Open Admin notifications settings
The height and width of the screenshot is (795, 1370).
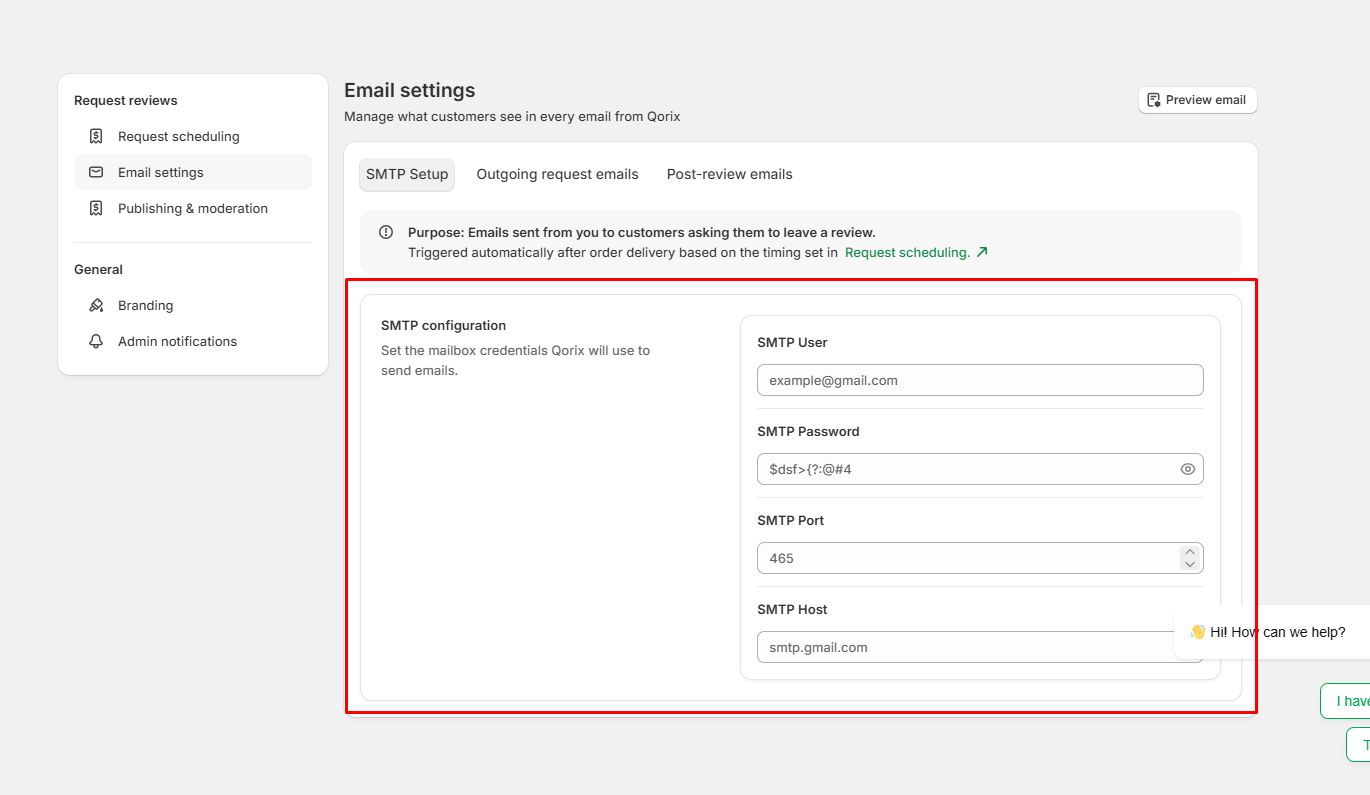point(193,341)
